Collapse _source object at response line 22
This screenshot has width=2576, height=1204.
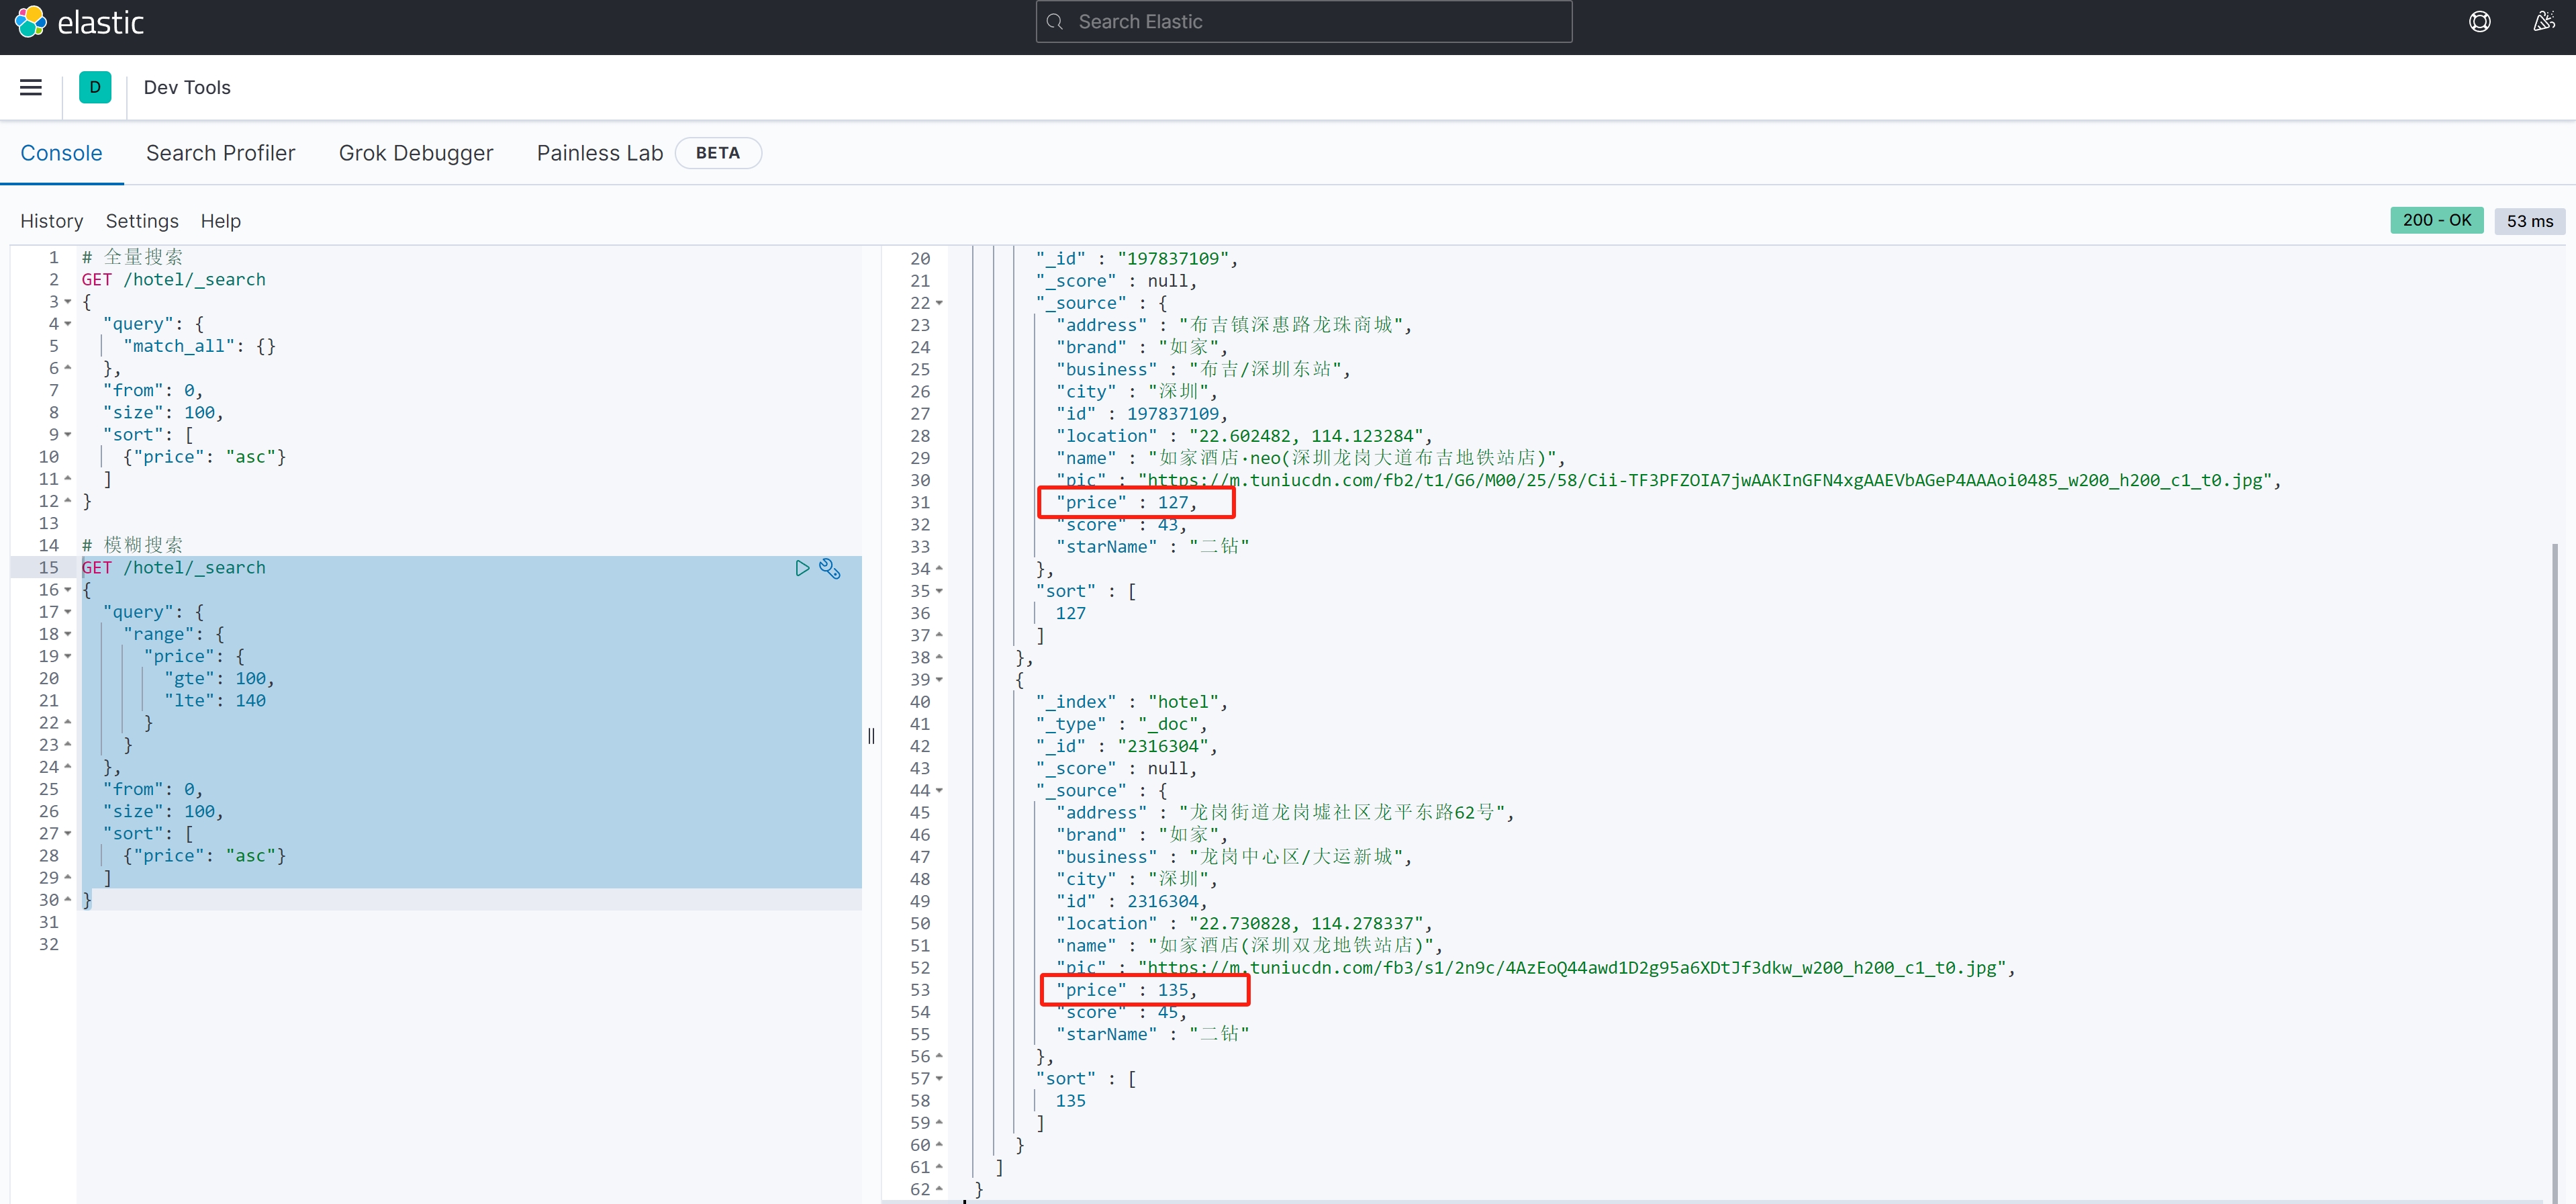(x=939, y=303)
